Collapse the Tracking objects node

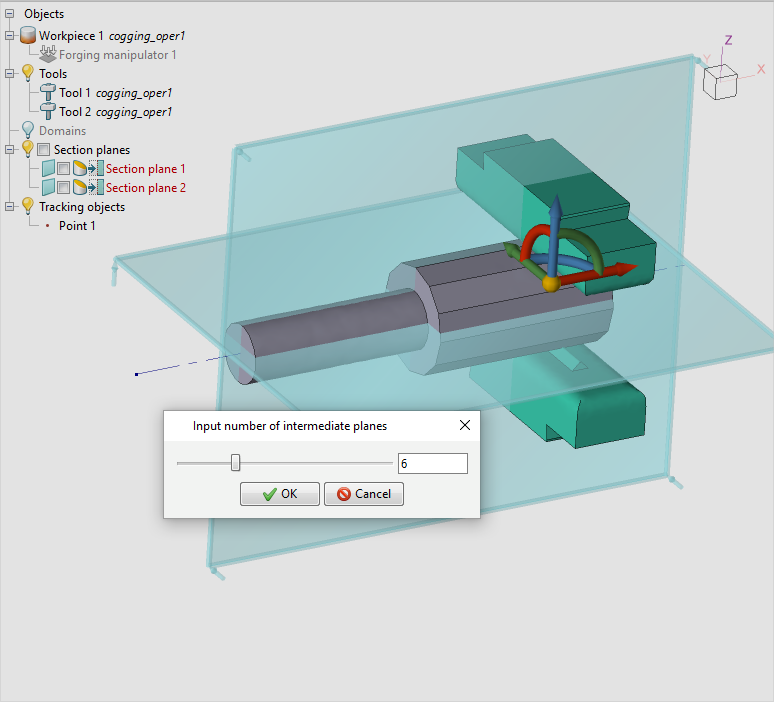10,207
